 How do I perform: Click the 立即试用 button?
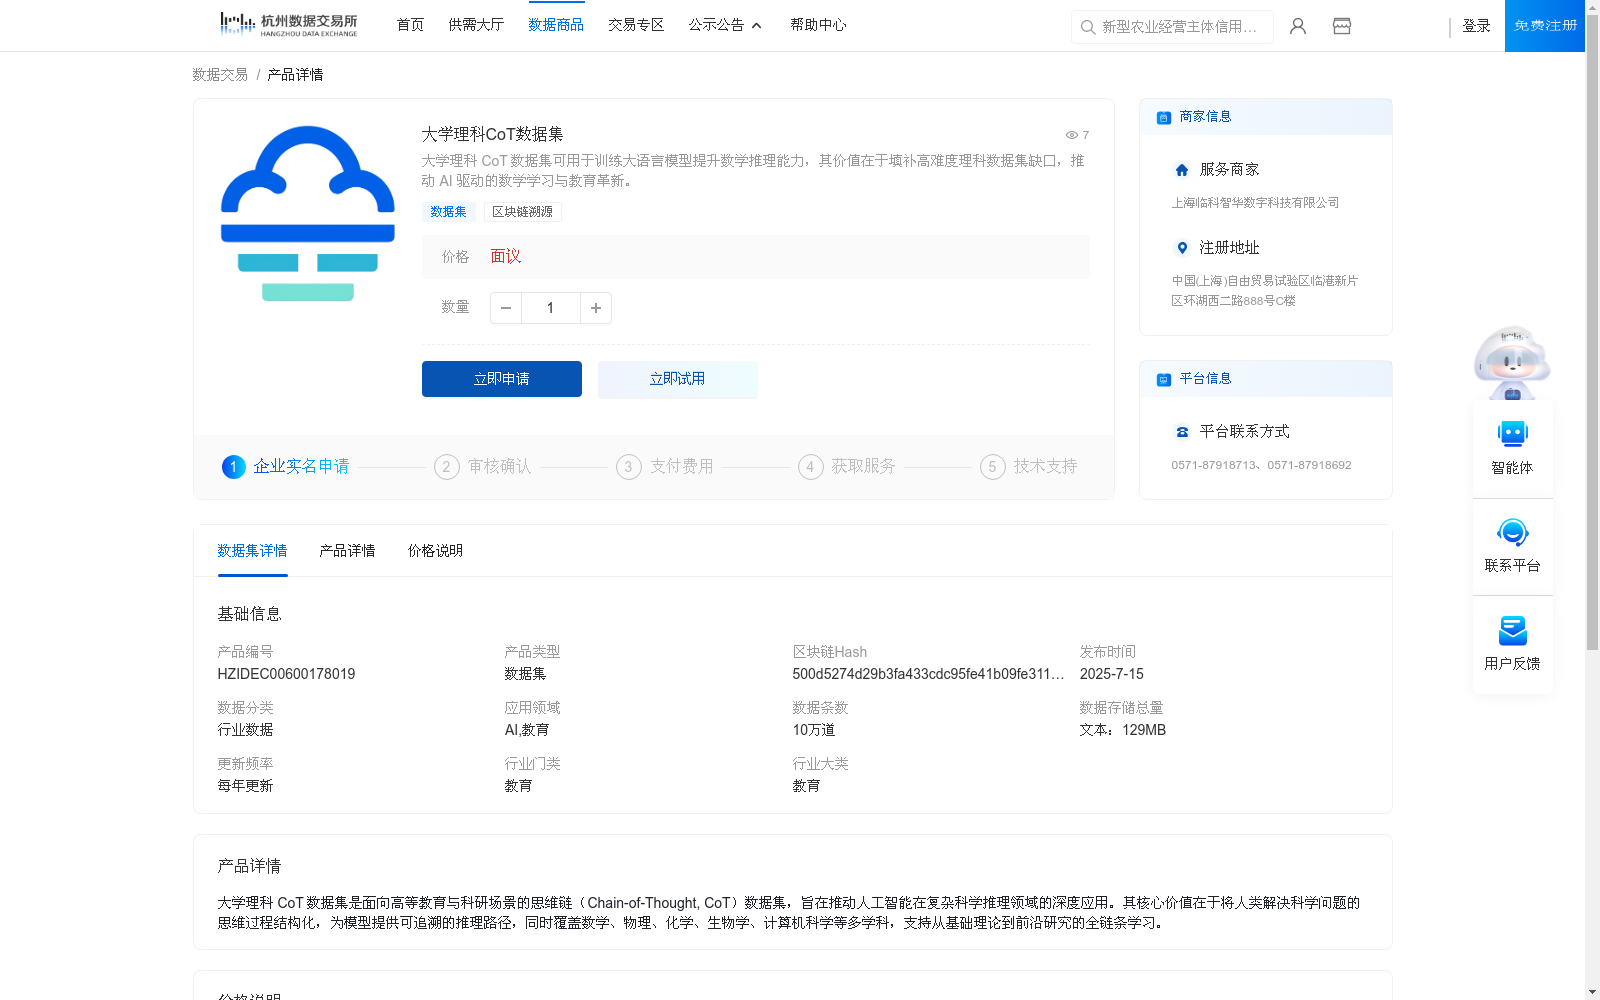(x=677, y=379)
